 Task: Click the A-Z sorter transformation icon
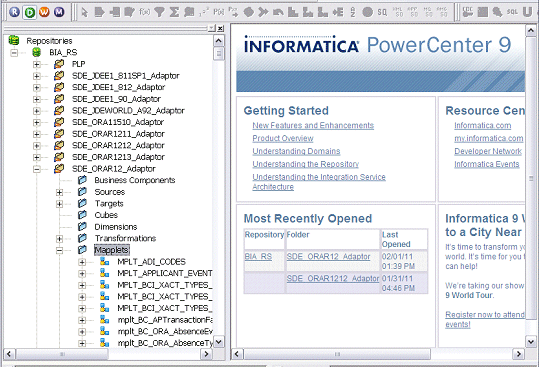[353, 12]
